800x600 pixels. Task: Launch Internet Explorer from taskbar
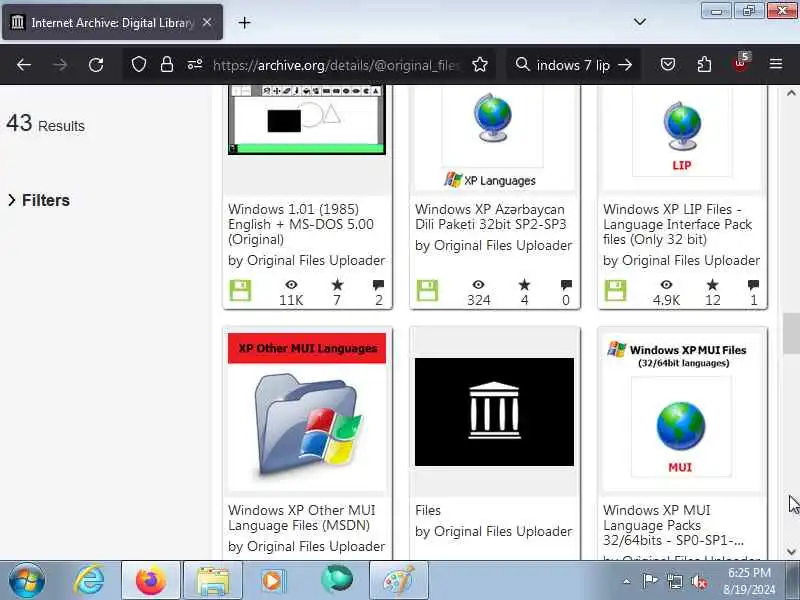point(89,580)
